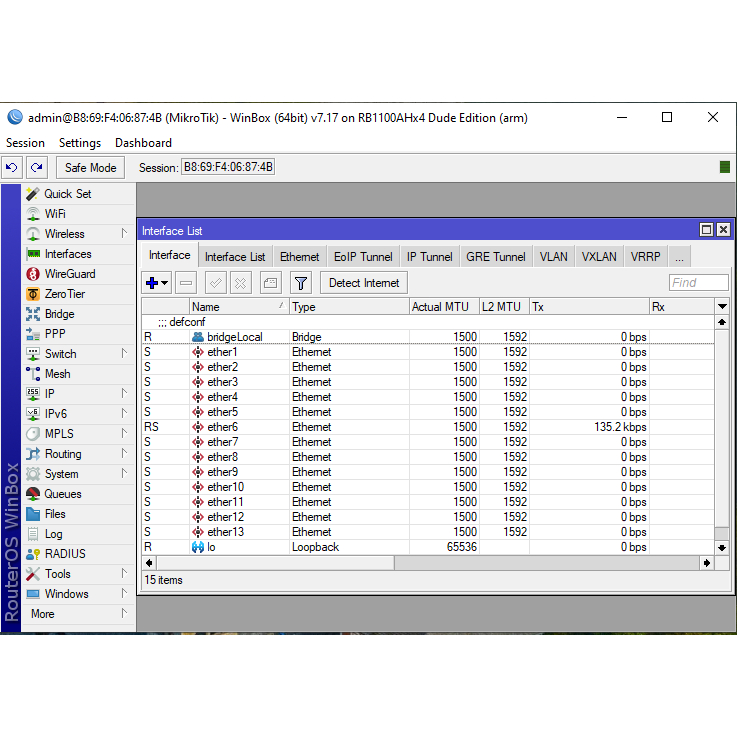737x737 pixels.
Task: Click the Detect Internet button
Action: [364, 283]
